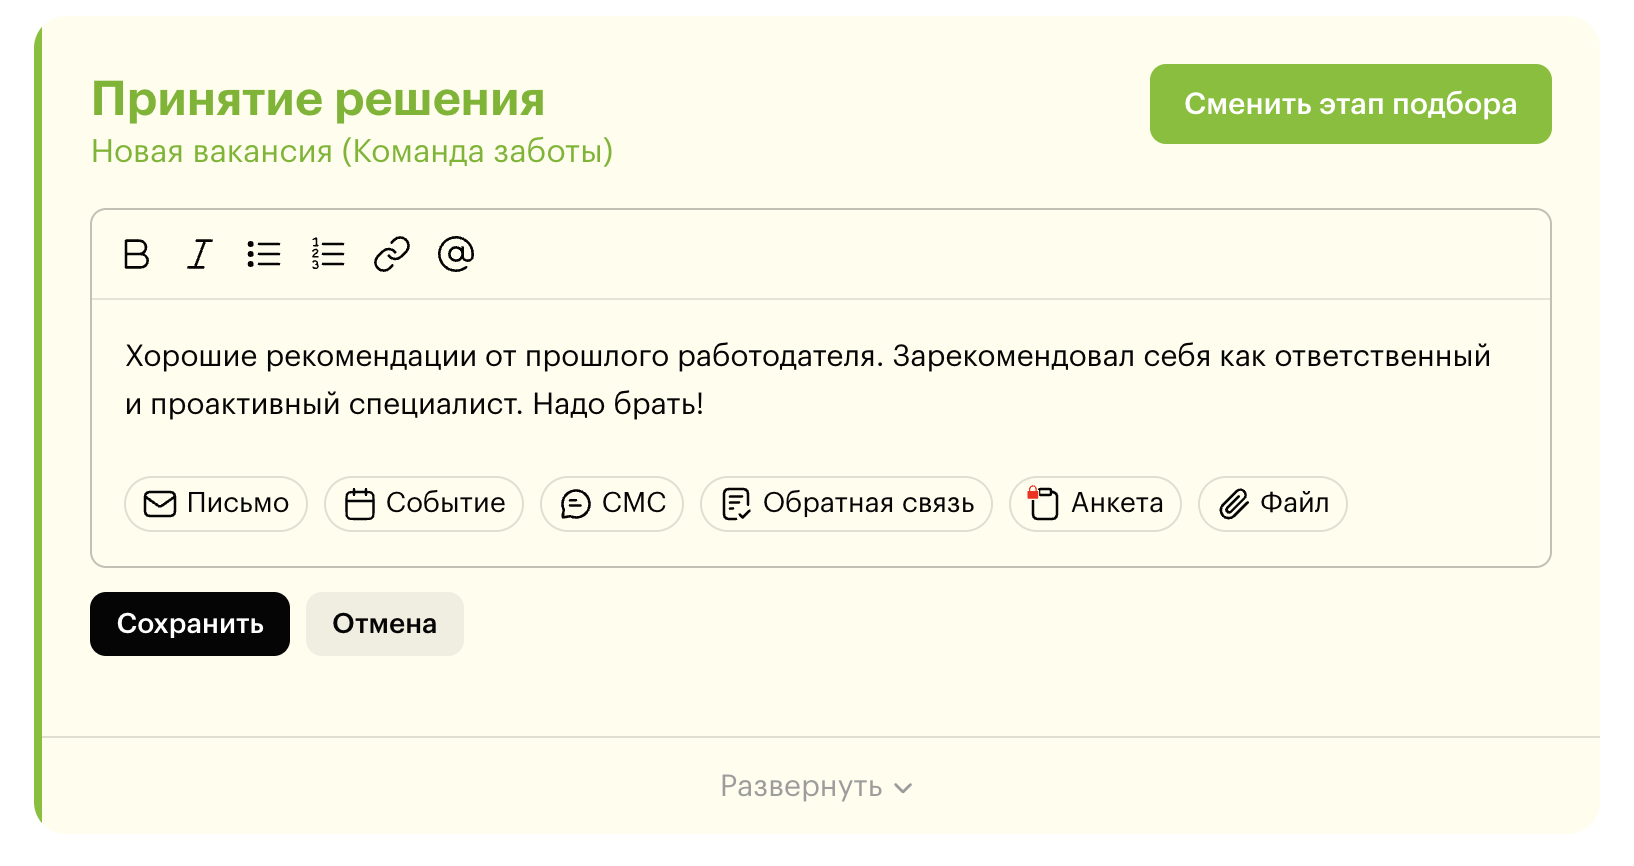The width and height of the screenshot is (1634, 866).
Task: Insert a numbered list
Action: pyautogui.click(x=328, y=254)
